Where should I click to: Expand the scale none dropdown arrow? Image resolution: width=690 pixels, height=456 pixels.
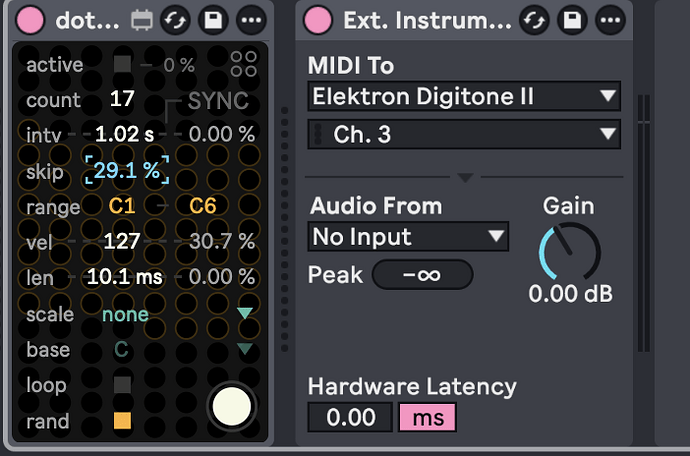tap(245, 313)
